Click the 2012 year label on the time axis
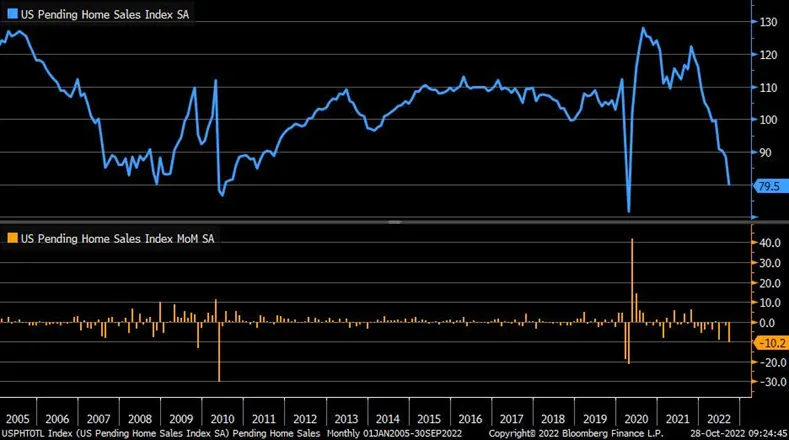 305,419
